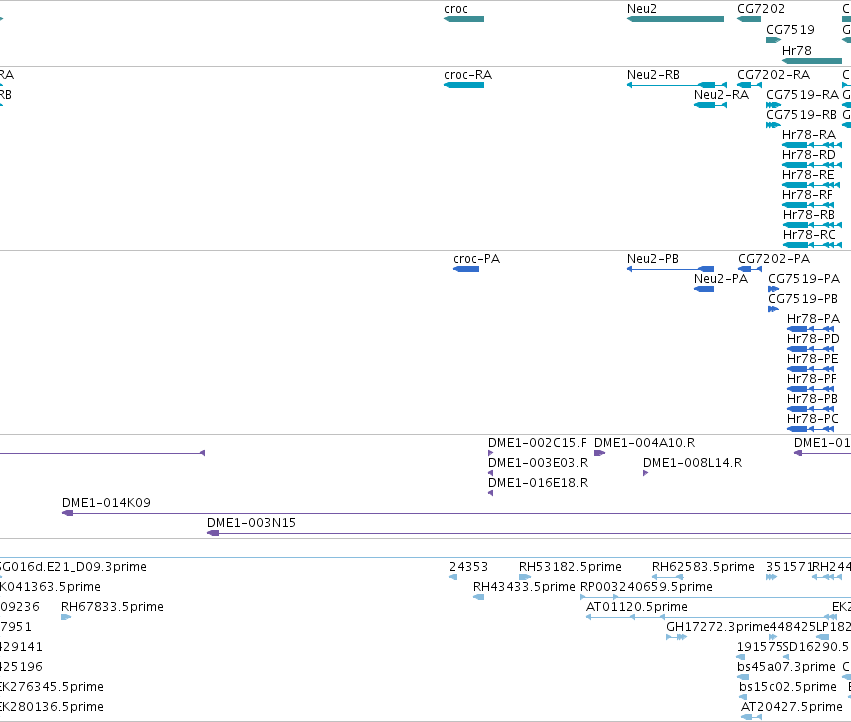The width and height of the screenshot is (851, 722).
Task: Select the CG7519 gene label
Action: tap(790, 29)
